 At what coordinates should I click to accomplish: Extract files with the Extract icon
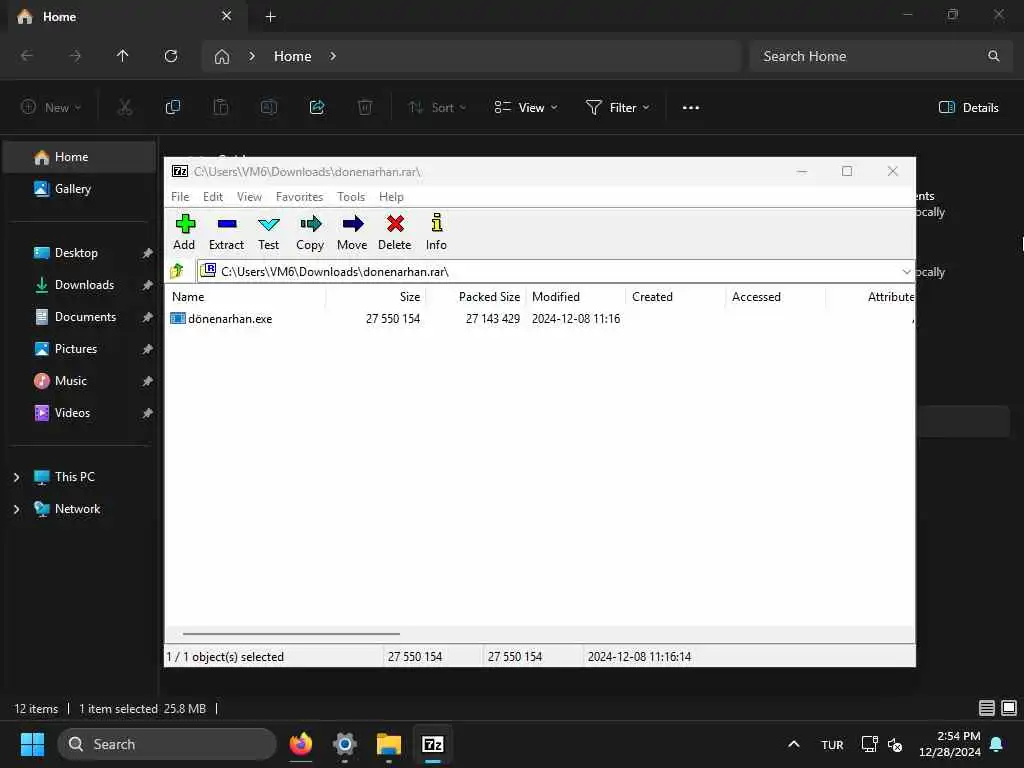click(x=227, y=232)
